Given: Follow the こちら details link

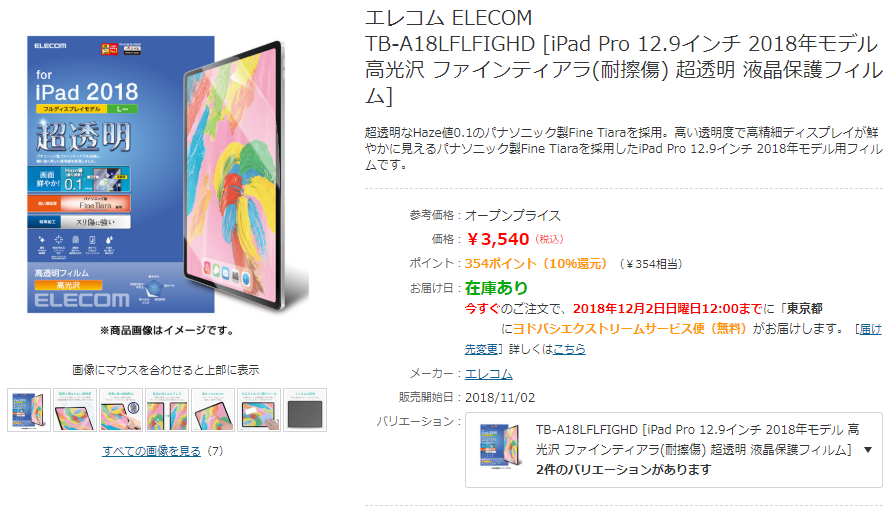Looking at the screenshot, I should pos(569,349).
